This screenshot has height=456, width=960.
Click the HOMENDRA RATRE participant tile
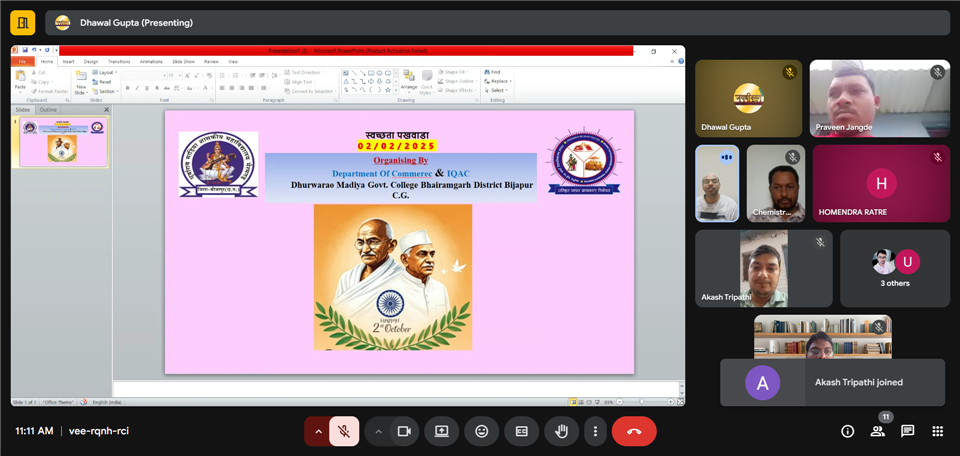tap(881, 184)
